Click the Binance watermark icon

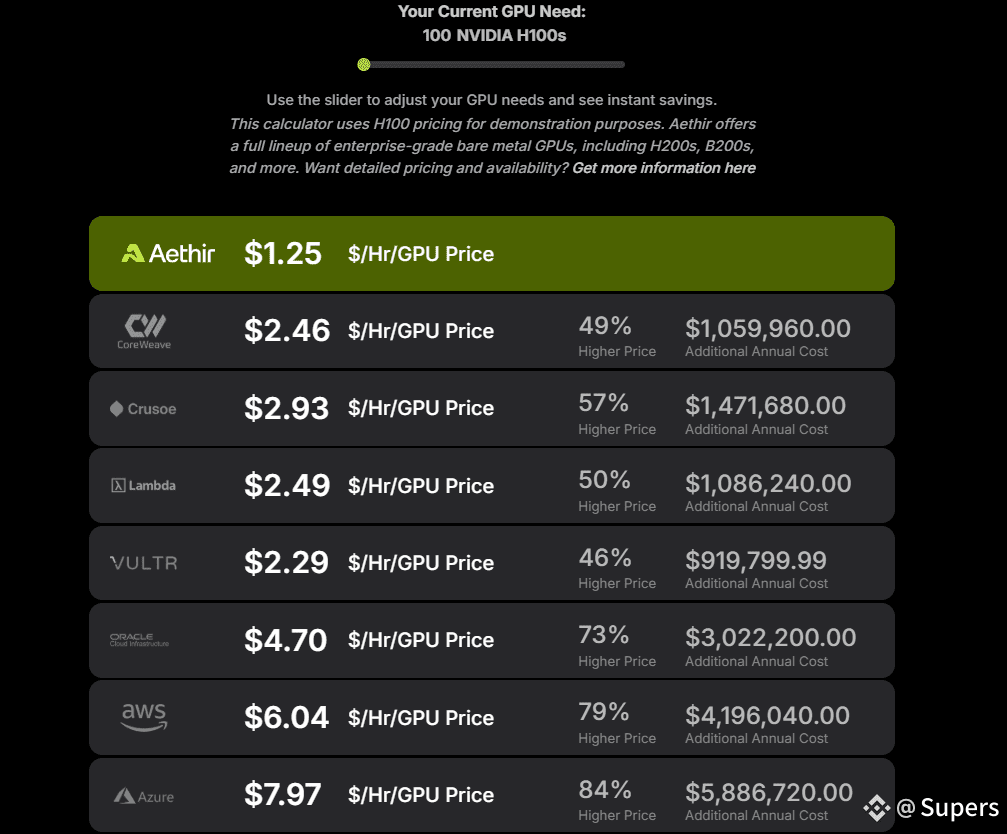(x=877, y=808)
